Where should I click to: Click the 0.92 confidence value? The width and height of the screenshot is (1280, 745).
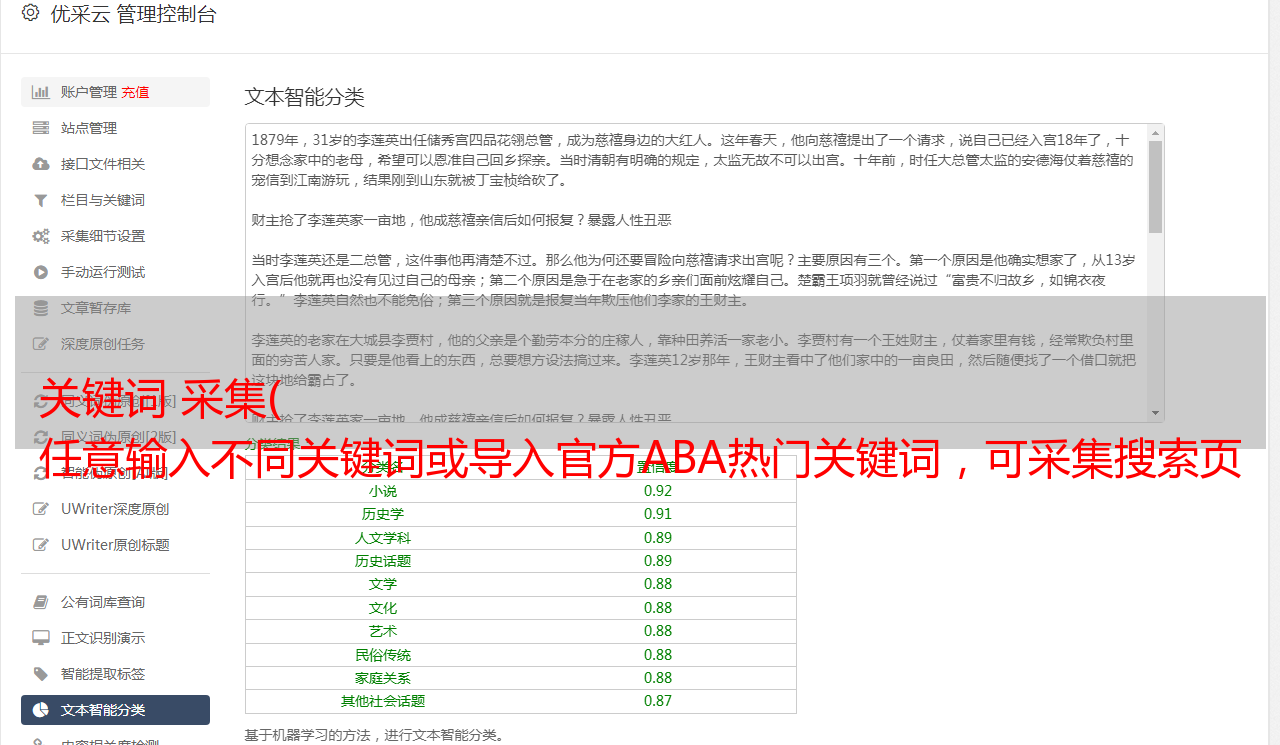tap(658, 491)
